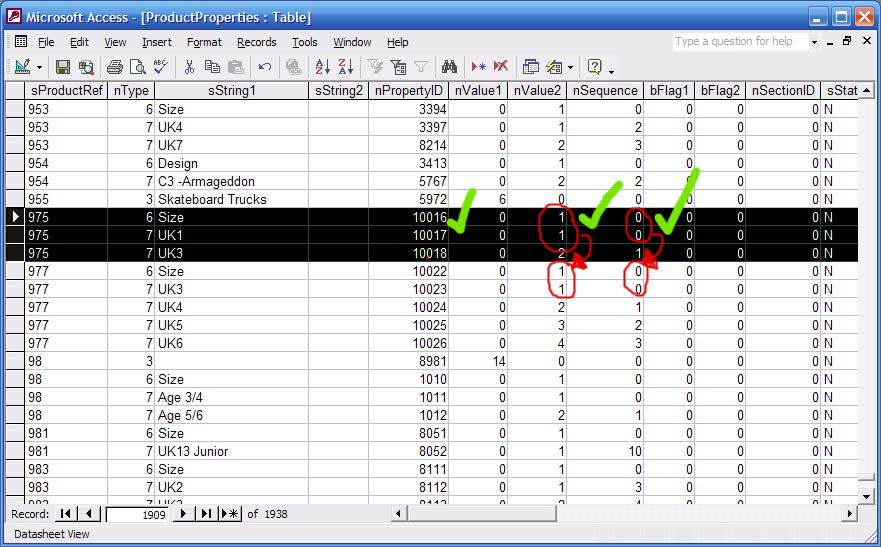This screenshot has width=881, height=547.
Task: Click the Delete Record icon
Action: click(500, 67)
